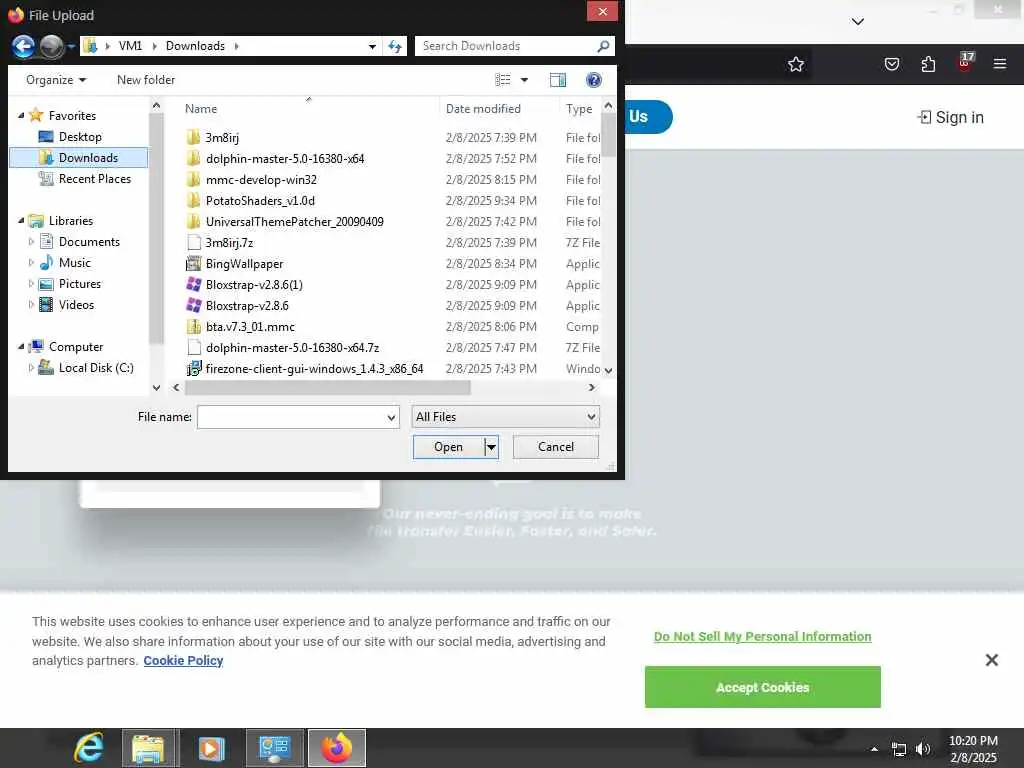Click the Forward navigation arrow

pyautogui.click(x=51, y=46)
